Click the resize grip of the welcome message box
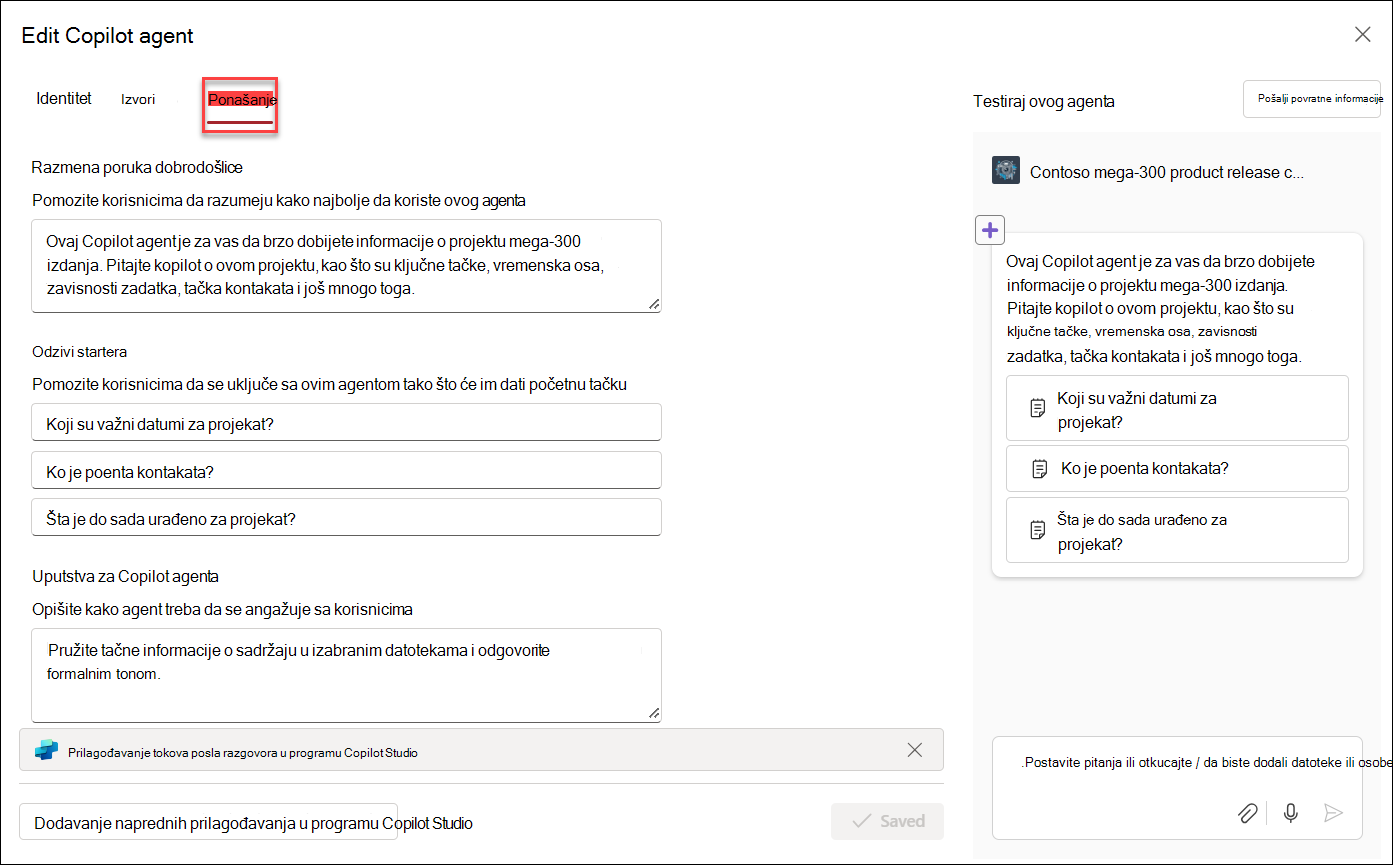1393x865 pixels. click(653, 304)
